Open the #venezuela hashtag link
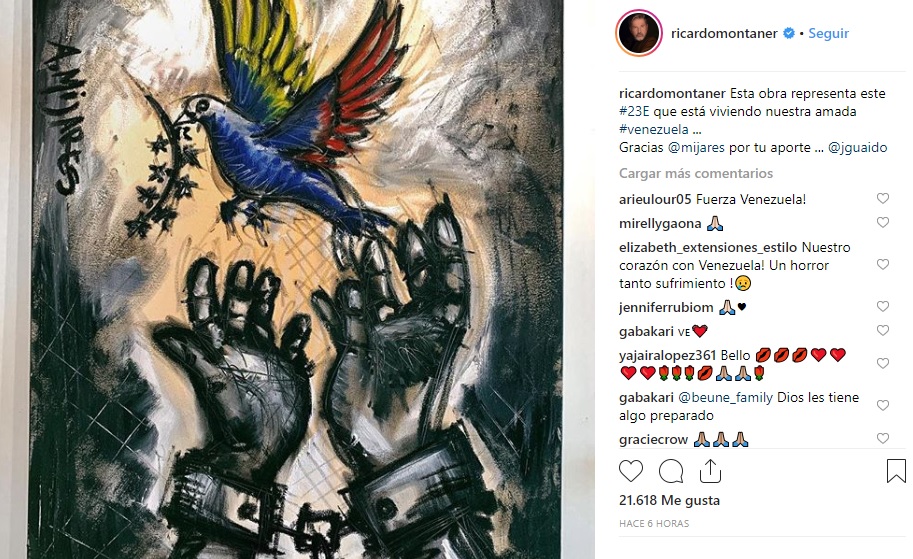Image resolution: width=913 pixels, height=559 pixels. (x=653, y=129)
